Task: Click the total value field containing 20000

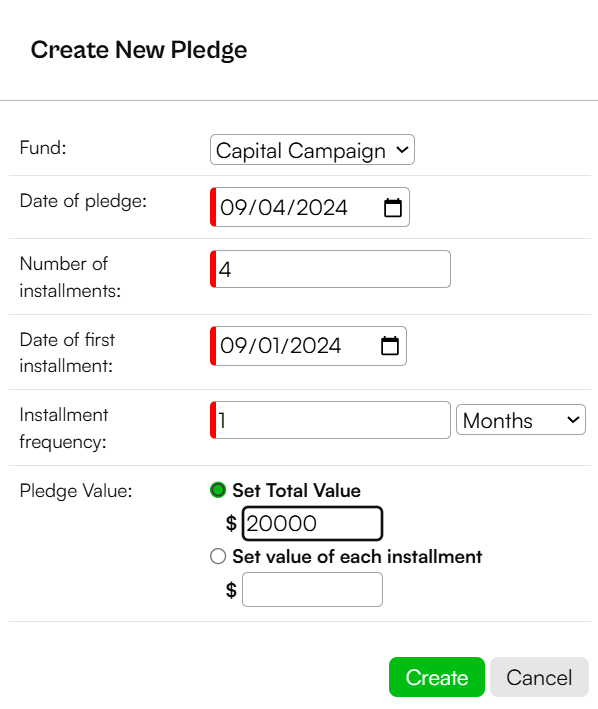Action: coord(312,524)
